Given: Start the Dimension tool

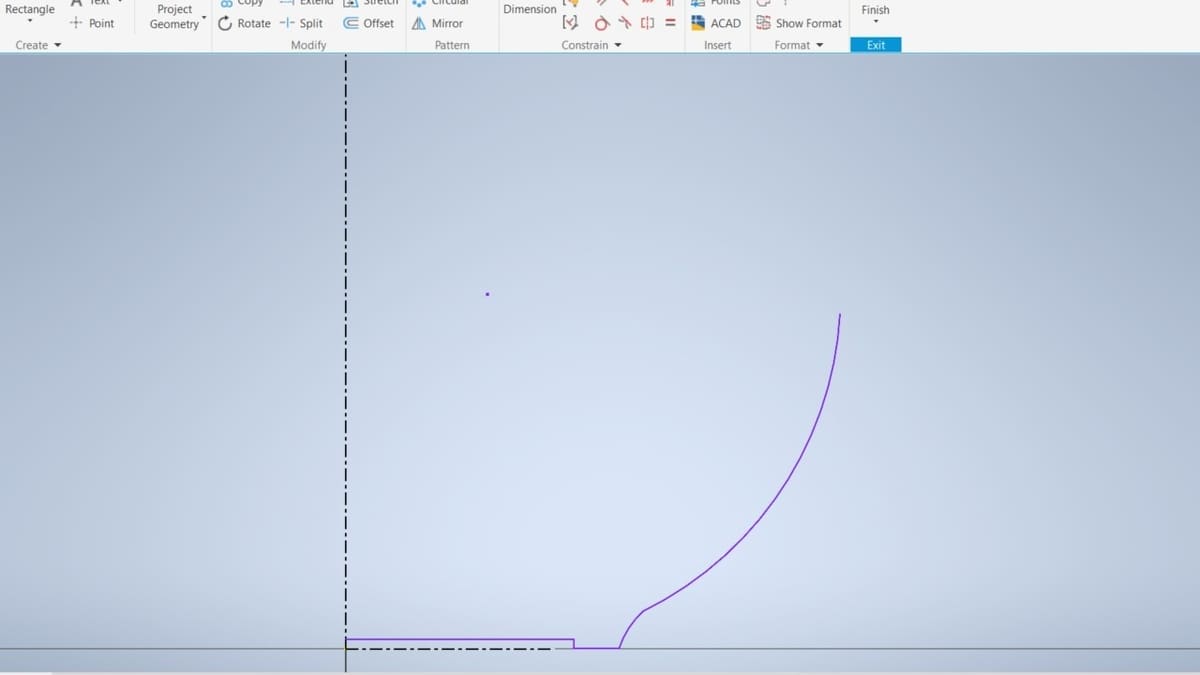Looking at the screenshot, I should tap(529, 9).
